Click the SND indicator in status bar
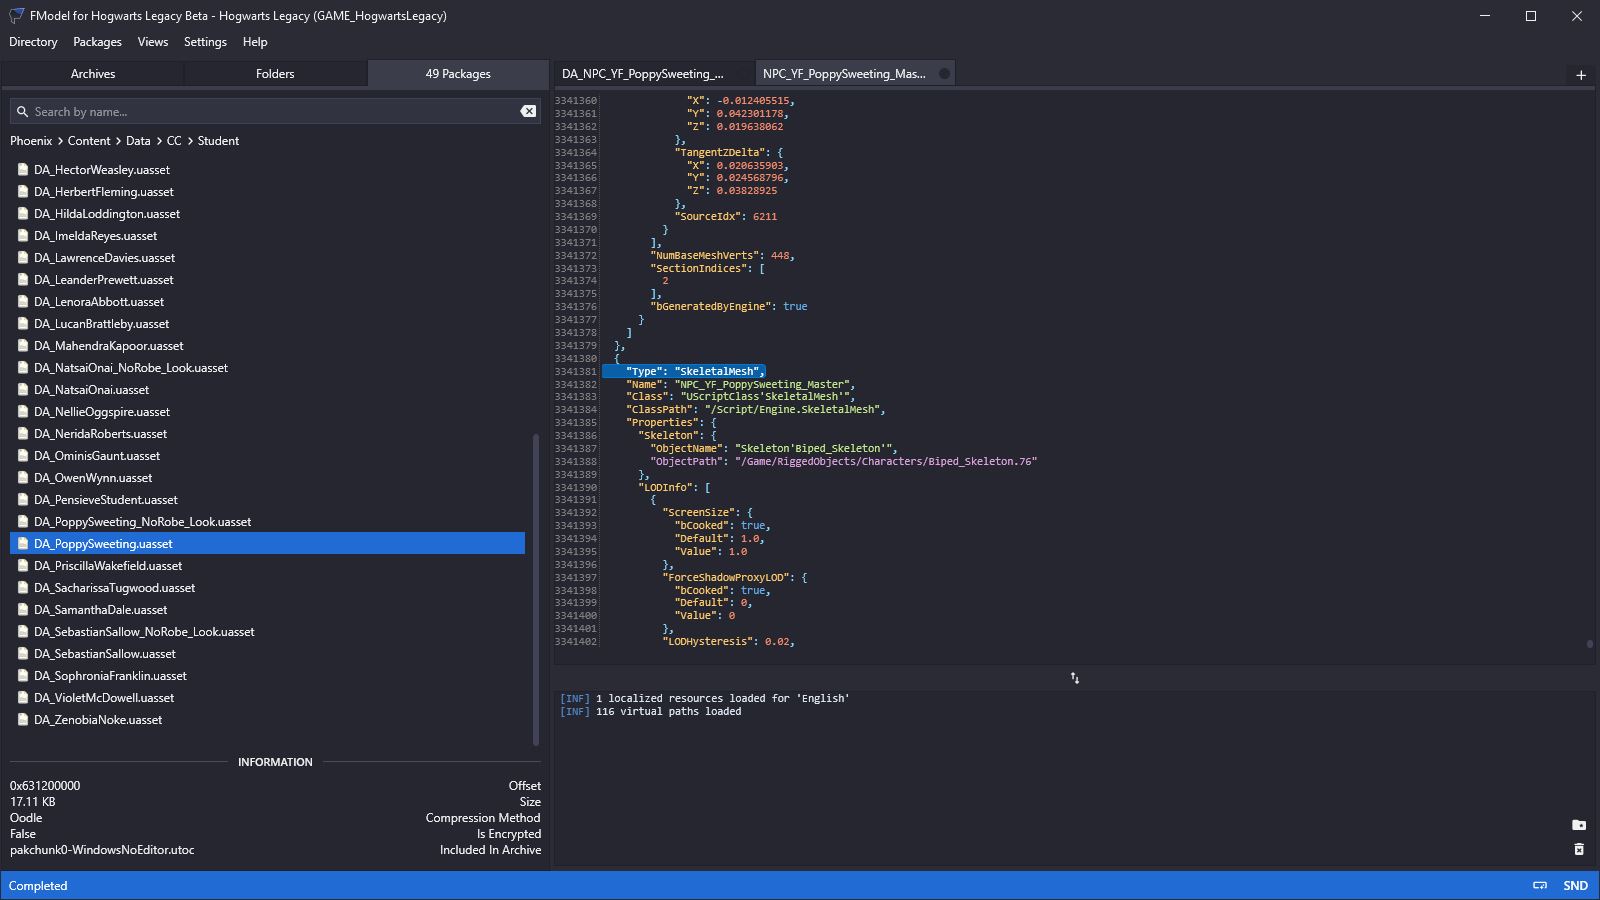This screenshot has width=1600, height=900. (1575, 886)
